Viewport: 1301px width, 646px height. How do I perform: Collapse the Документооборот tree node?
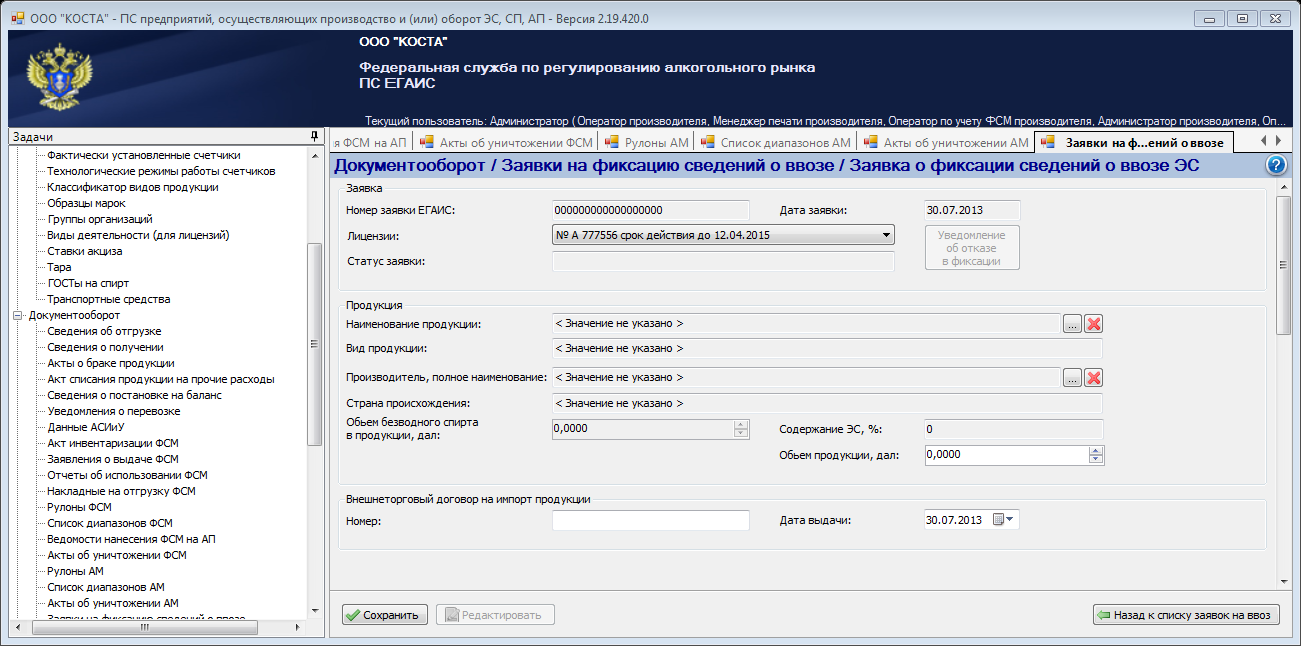tap(17, 315)
